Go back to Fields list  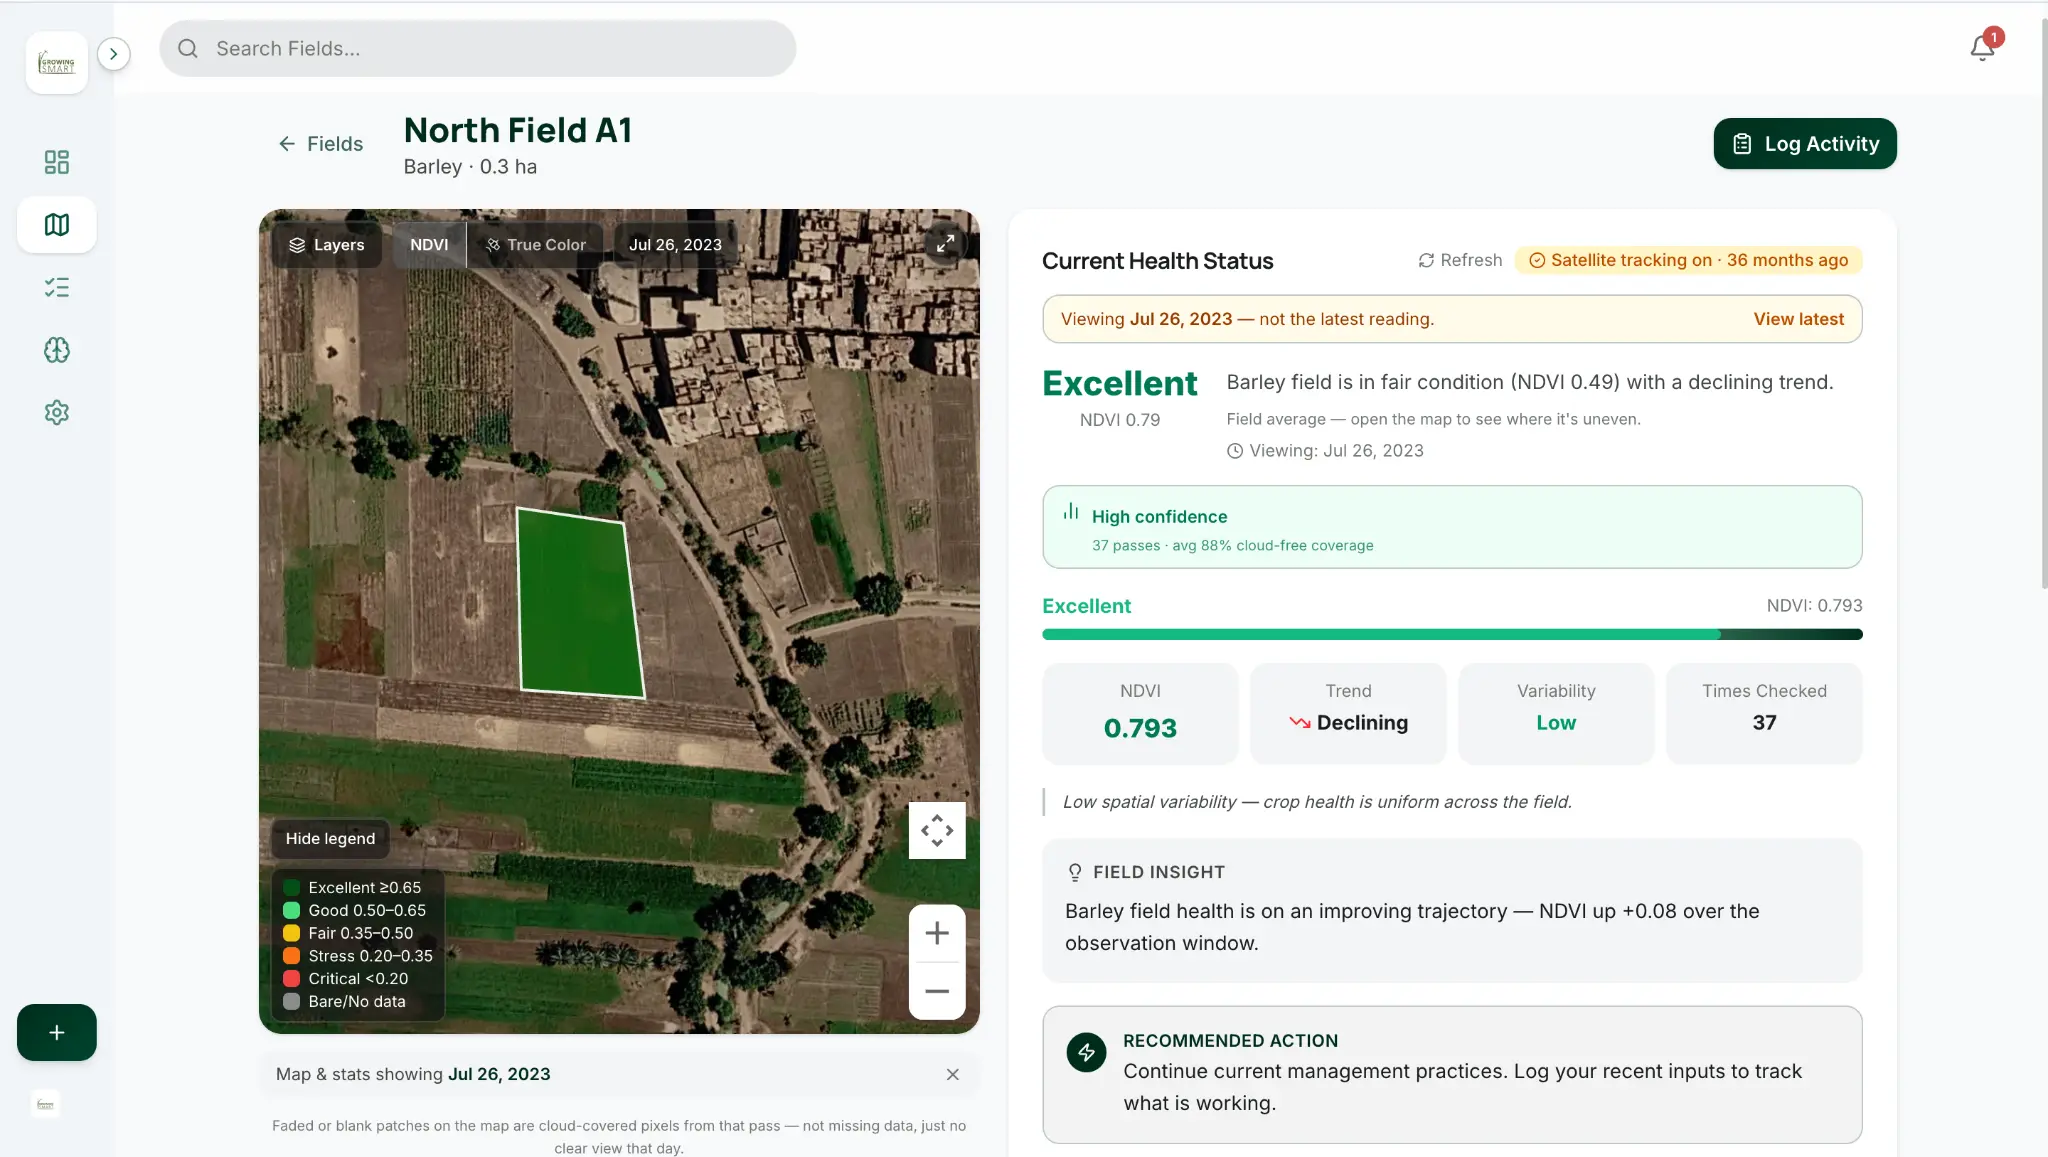click(320, 144)
